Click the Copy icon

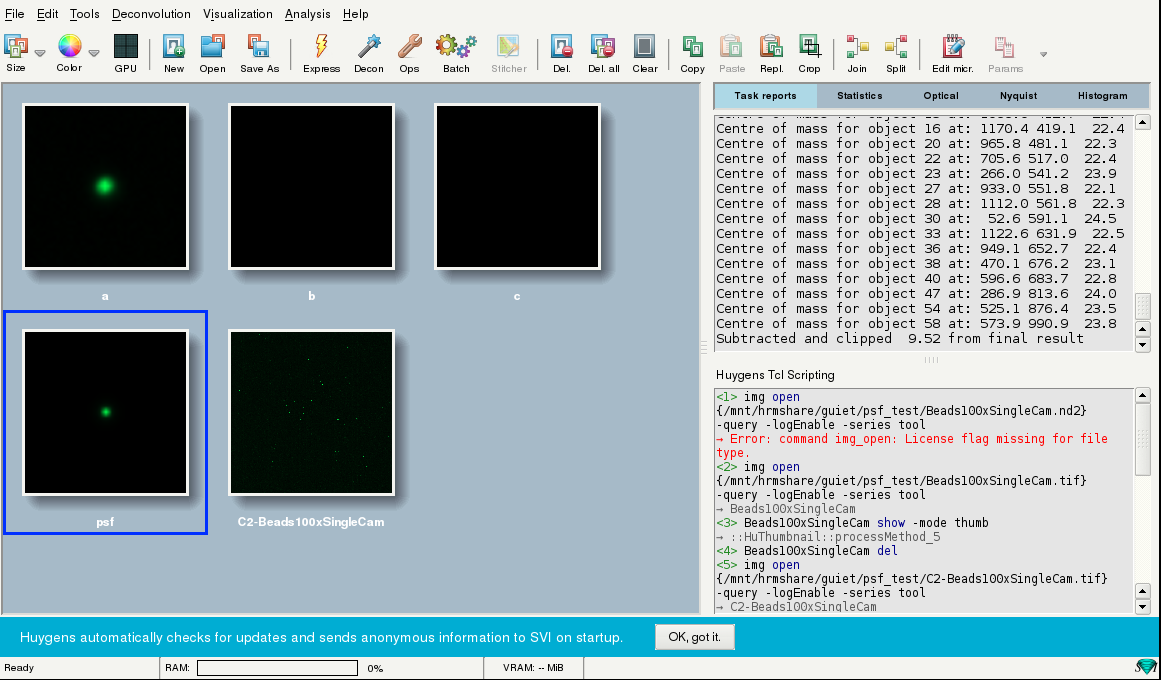[692, 47]
